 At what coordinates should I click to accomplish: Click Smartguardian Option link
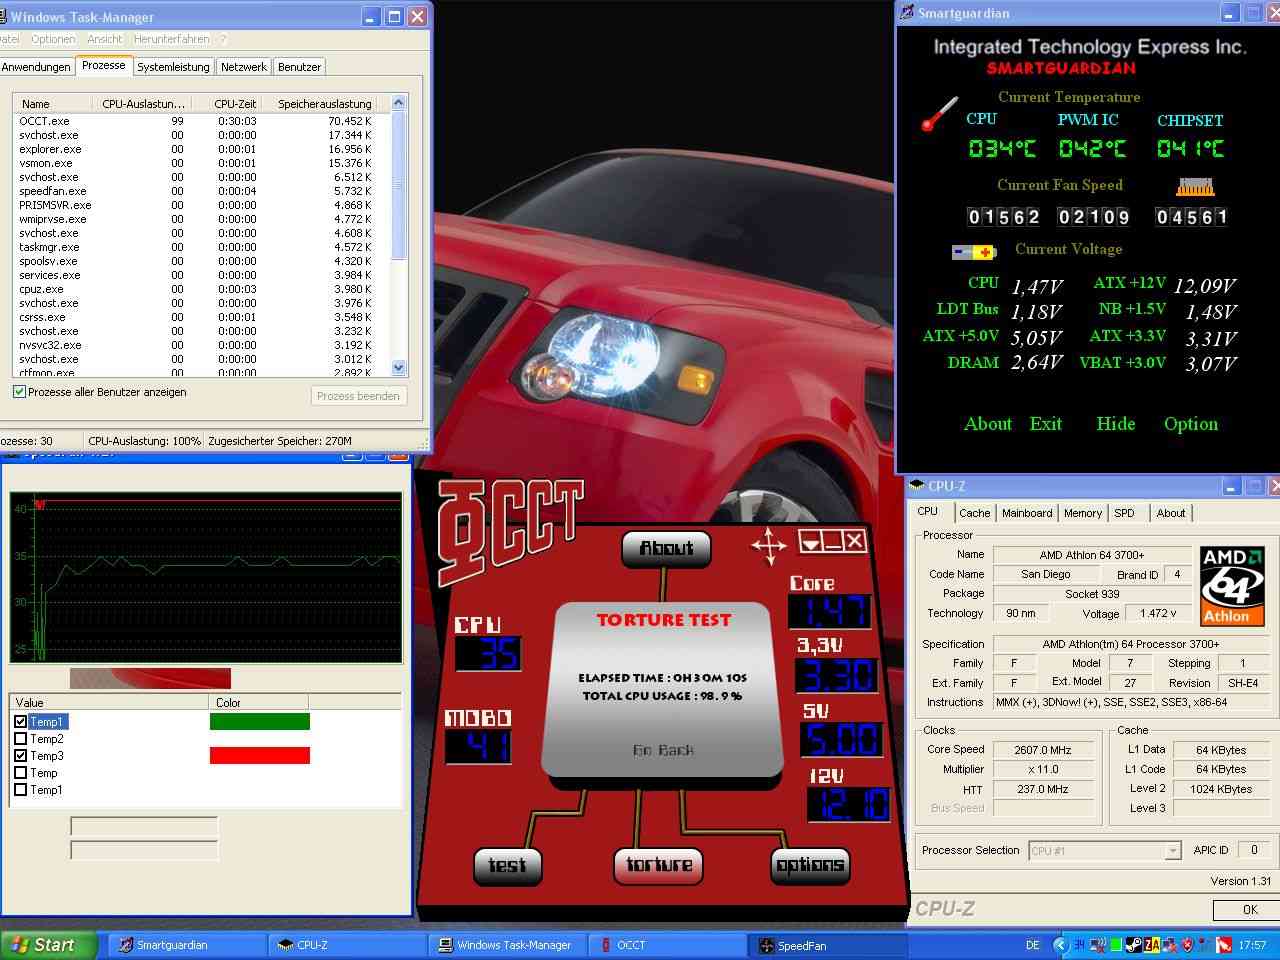[x=1191, y=424]
